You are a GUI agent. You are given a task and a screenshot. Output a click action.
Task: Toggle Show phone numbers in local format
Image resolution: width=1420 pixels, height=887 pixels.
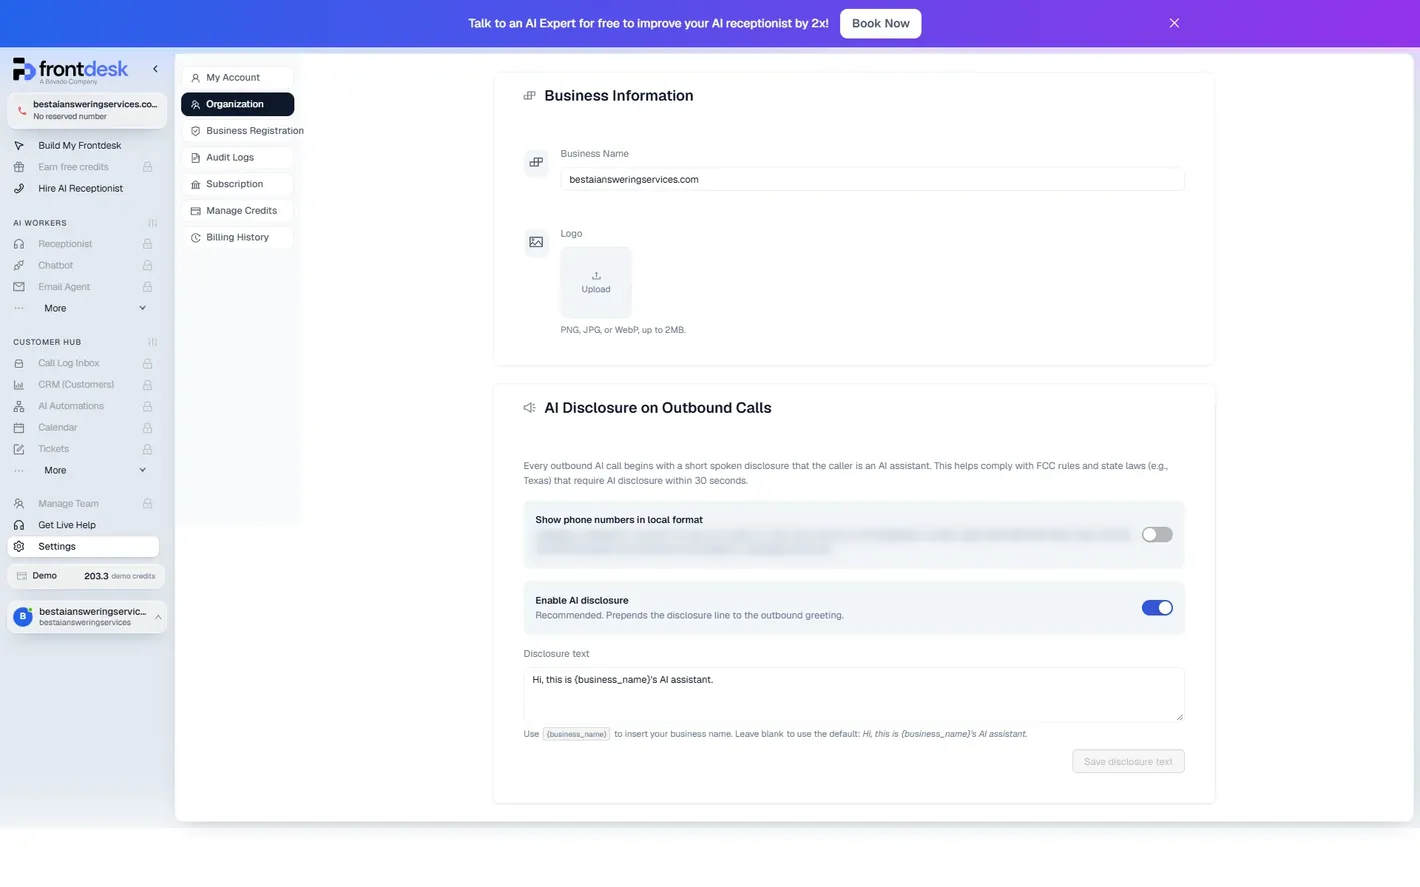point(1157,535)
